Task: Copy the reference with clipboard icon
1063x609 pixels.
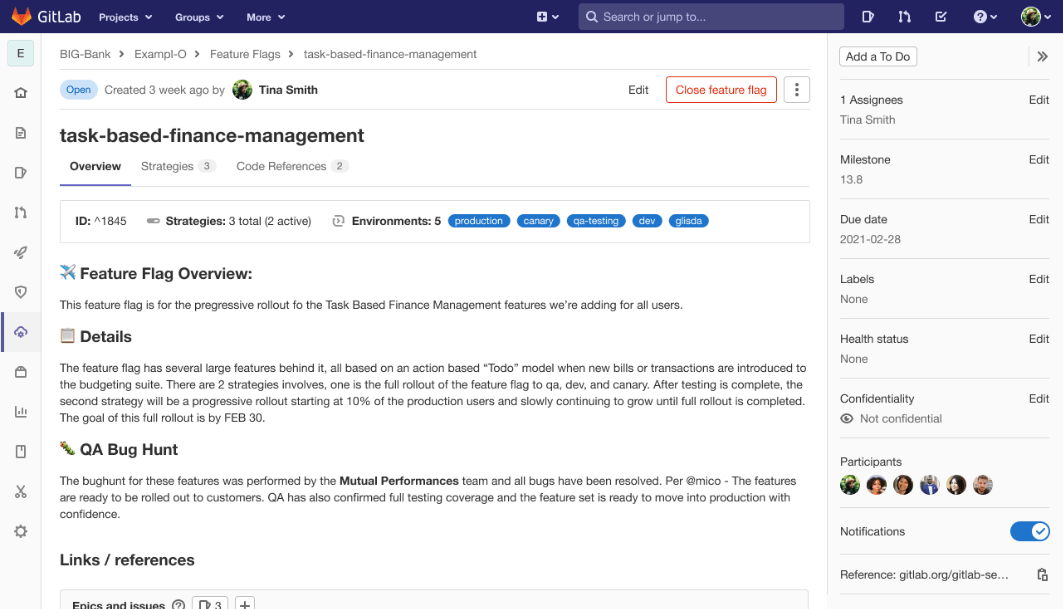Action: click(x=1042, y=575)
